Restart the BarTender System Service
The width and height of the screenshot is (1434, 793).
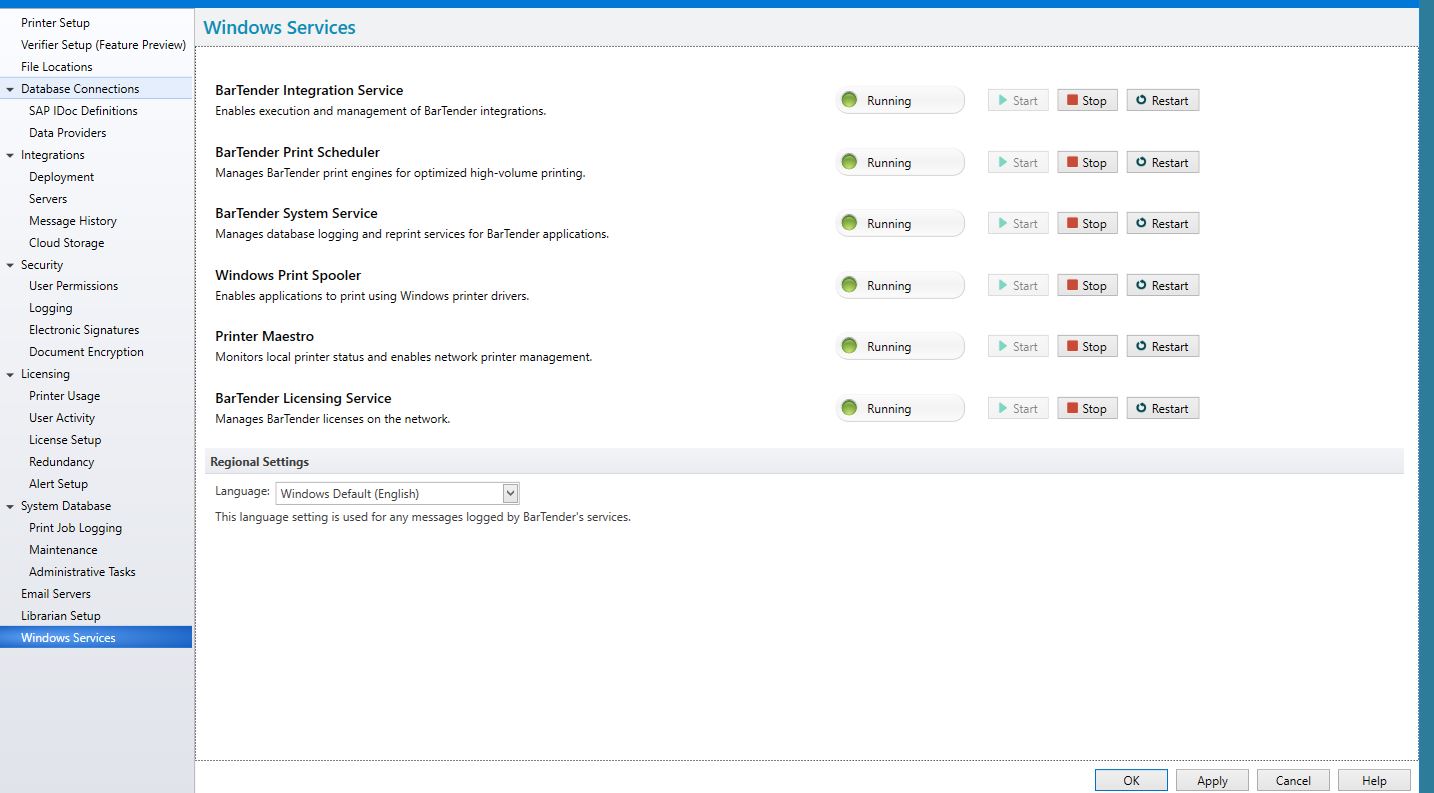click(x=1162, y=223)
